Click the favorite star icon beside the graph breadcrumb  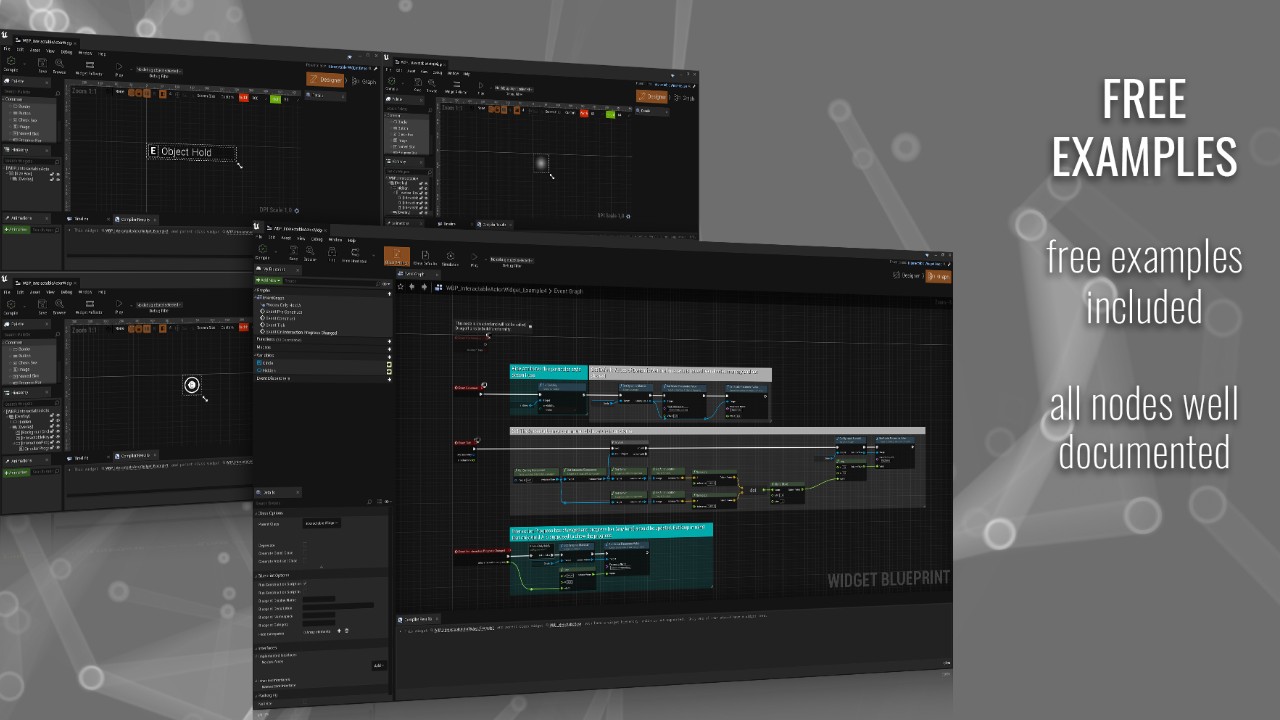(x=400, y=286)
